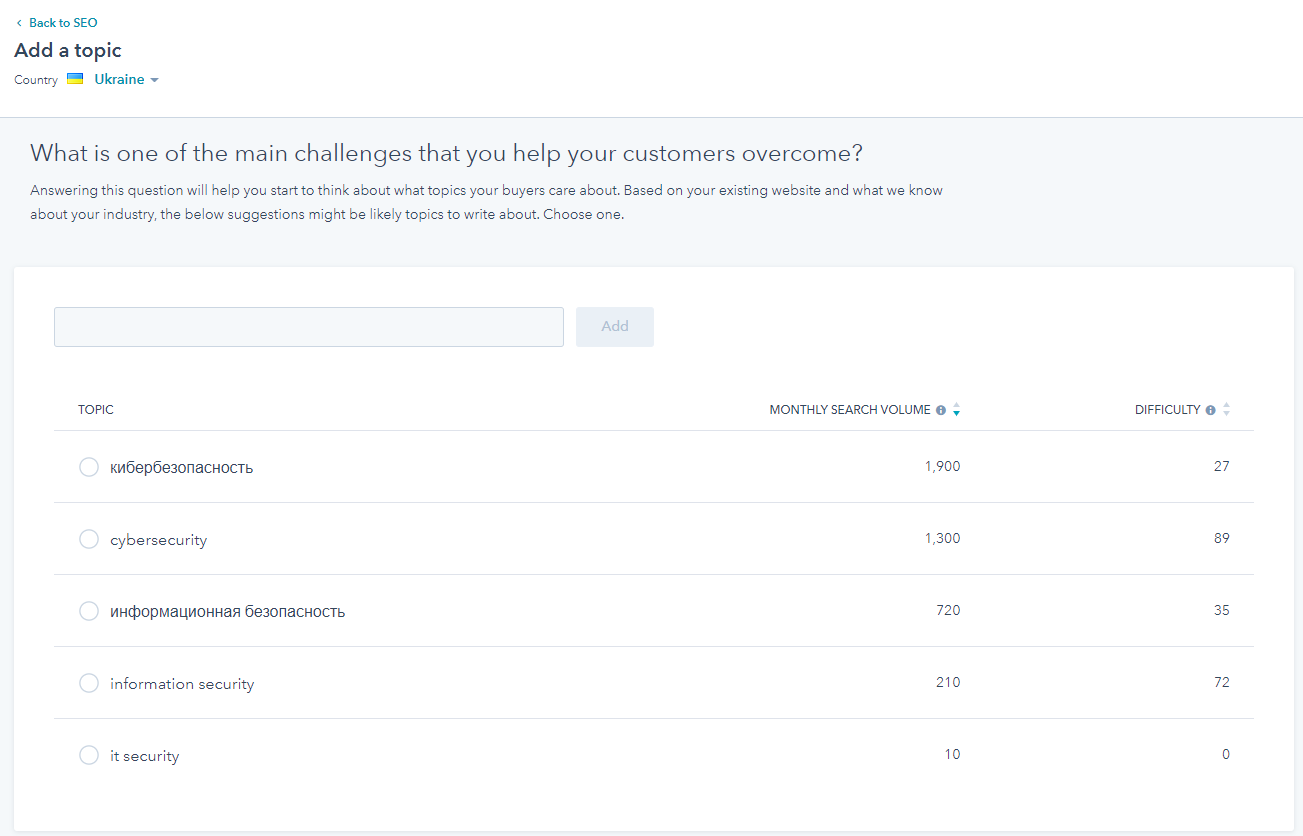Click the difficulty value 72

[x=1221, y=682]
